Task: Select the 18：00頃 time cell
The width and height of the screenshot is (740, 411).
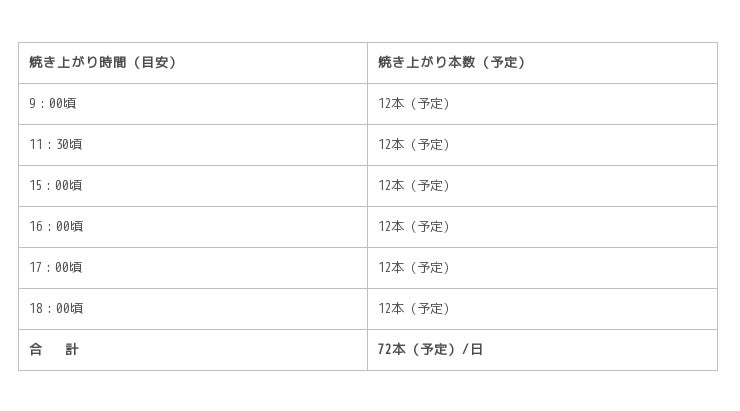Action: (56, 309)
